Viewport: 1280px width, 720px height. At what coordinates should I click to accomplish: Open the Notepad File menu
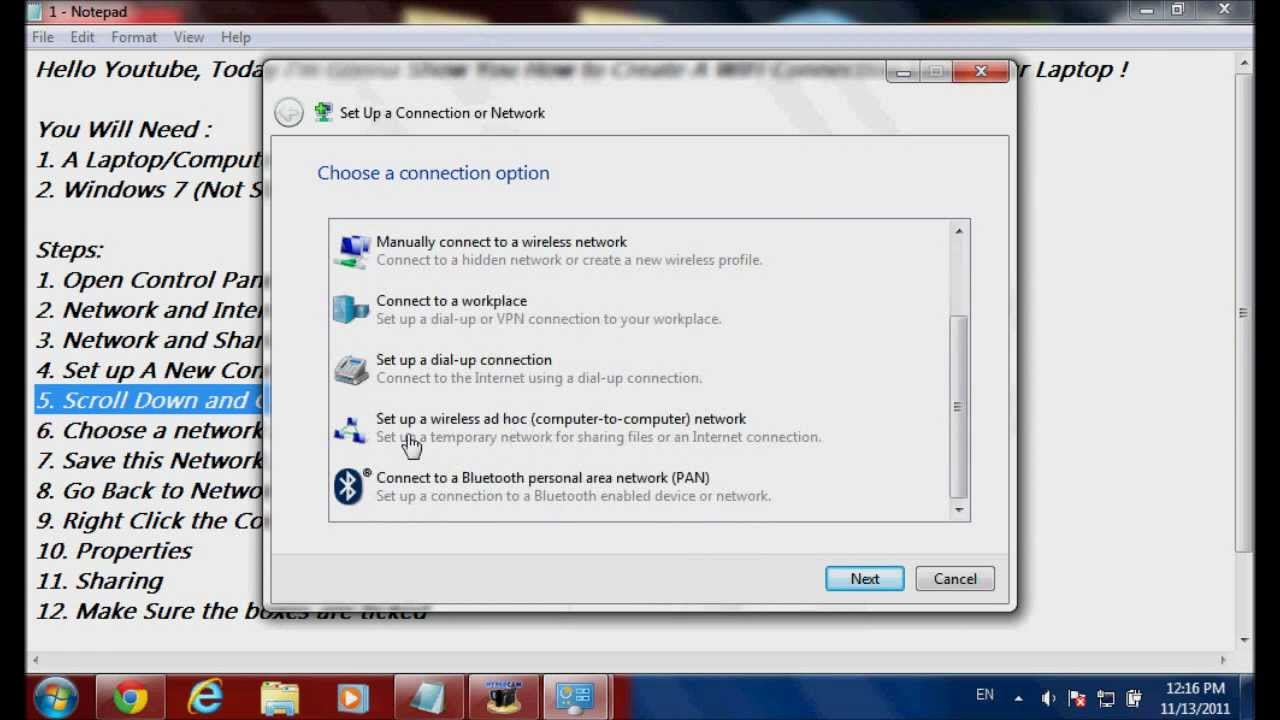point(43,37)
